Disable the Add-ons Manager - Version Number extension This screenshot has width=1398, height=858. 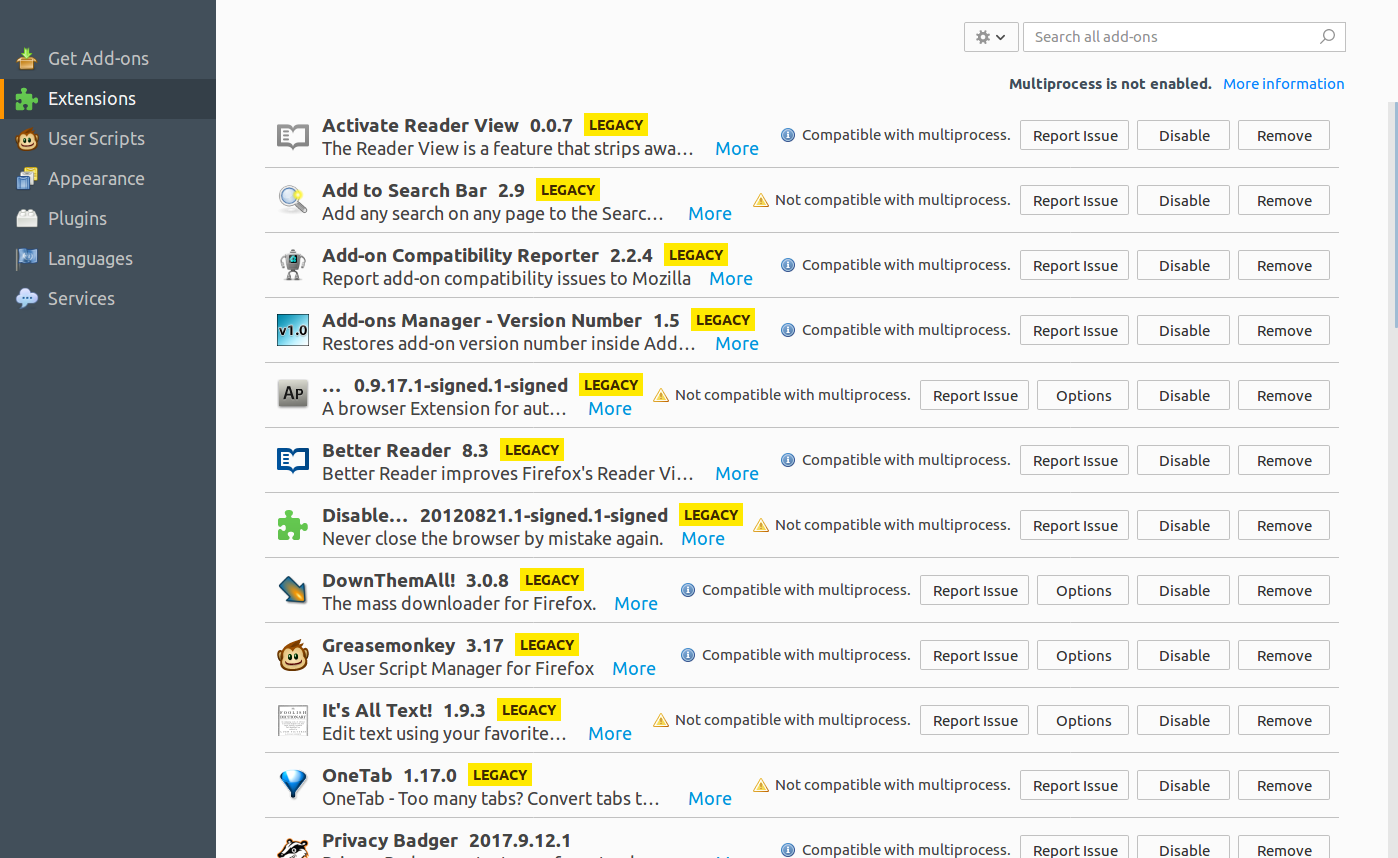1184,331
